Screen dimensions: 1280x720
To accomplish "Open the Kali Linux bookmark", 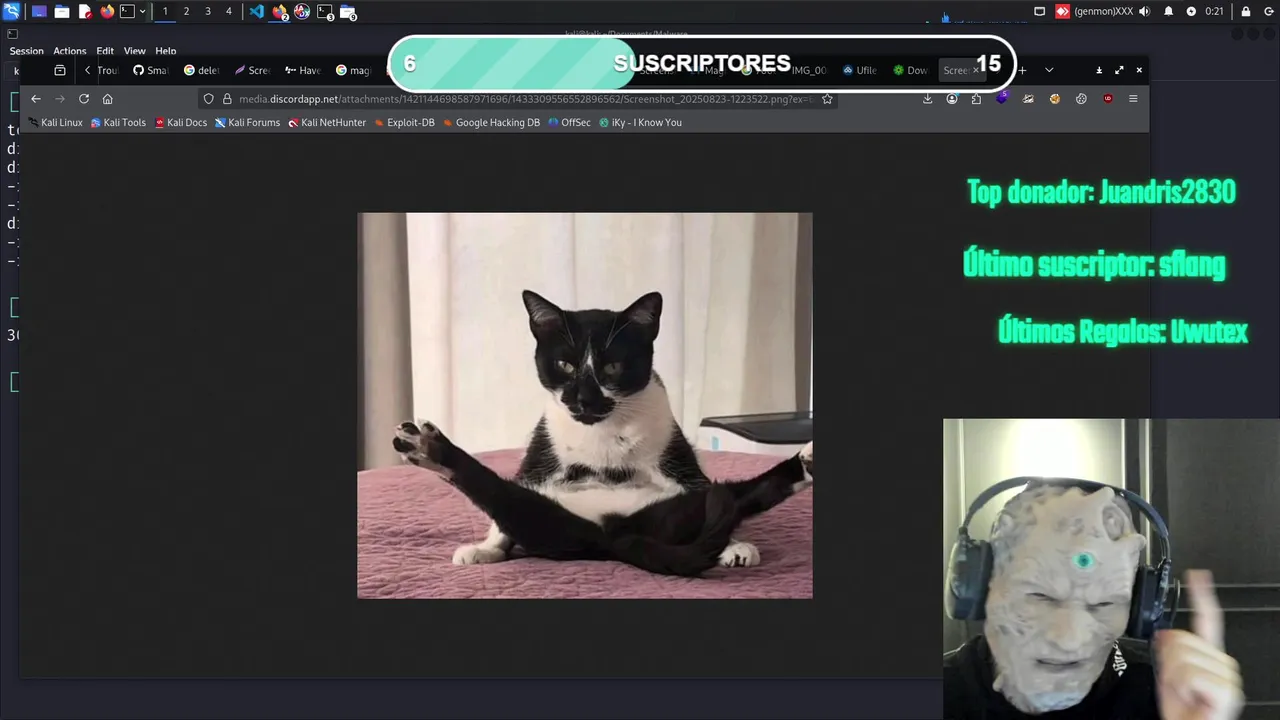I will [55, 123].
